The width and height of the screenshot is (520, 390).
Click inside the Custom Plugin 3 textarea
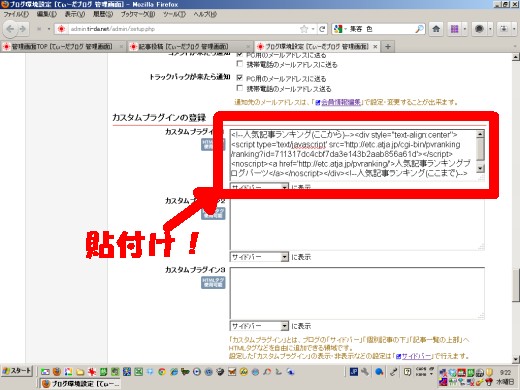point(357,293)
